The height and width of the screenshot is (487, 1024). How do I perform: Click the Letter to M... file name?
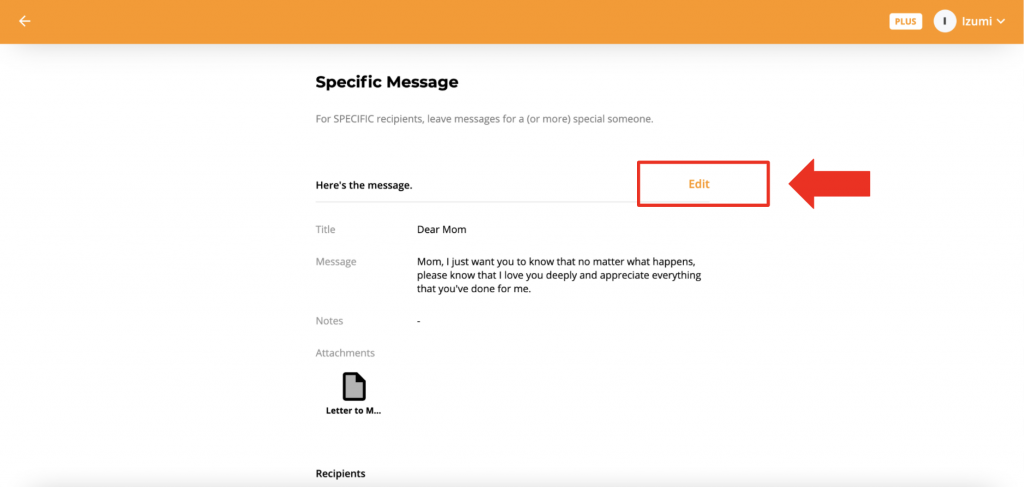point(353,411)
